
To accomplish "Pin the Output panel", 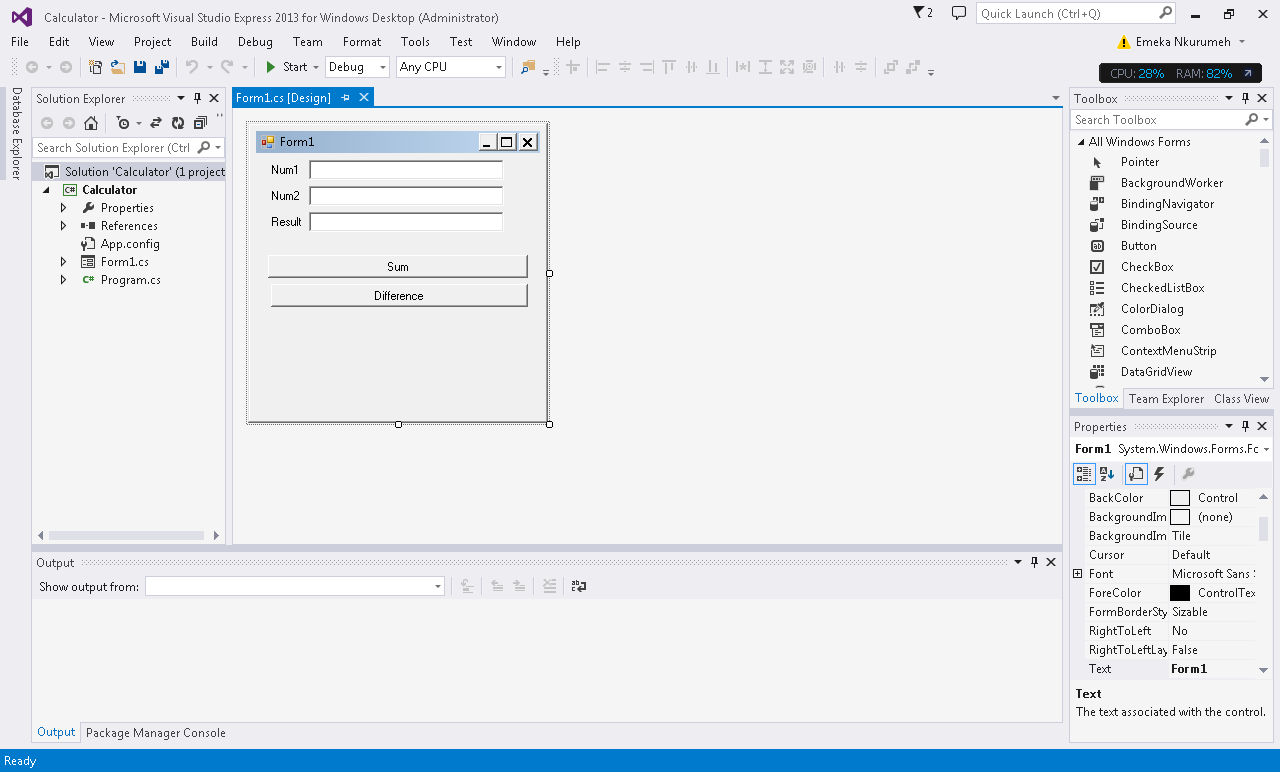I will pyautogui.click(x=1034, y=562).
